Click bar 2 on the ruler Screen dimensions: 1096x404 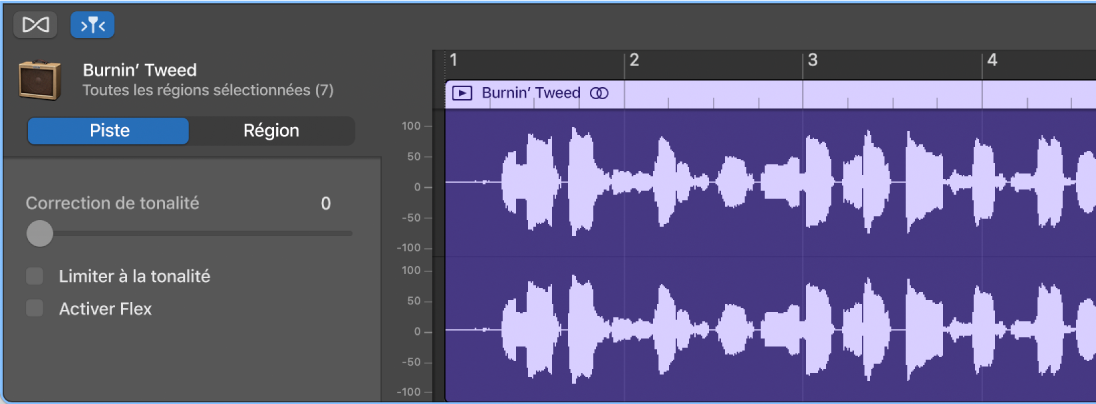pos(633,61)
